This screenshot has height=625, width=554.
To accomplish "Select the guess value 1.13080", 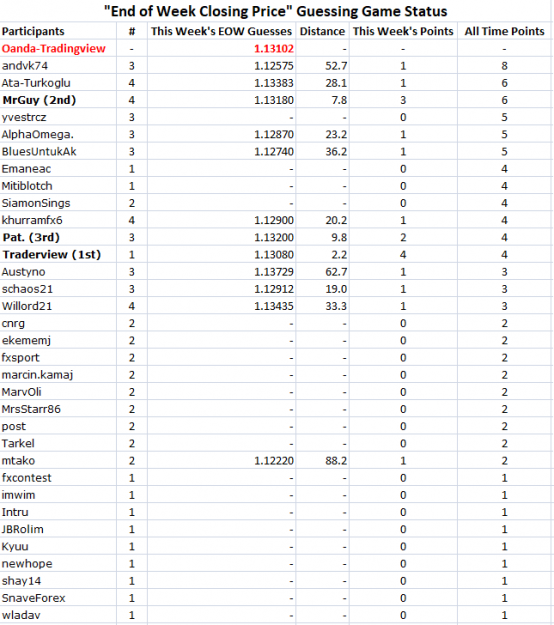I will coord(274,254).
